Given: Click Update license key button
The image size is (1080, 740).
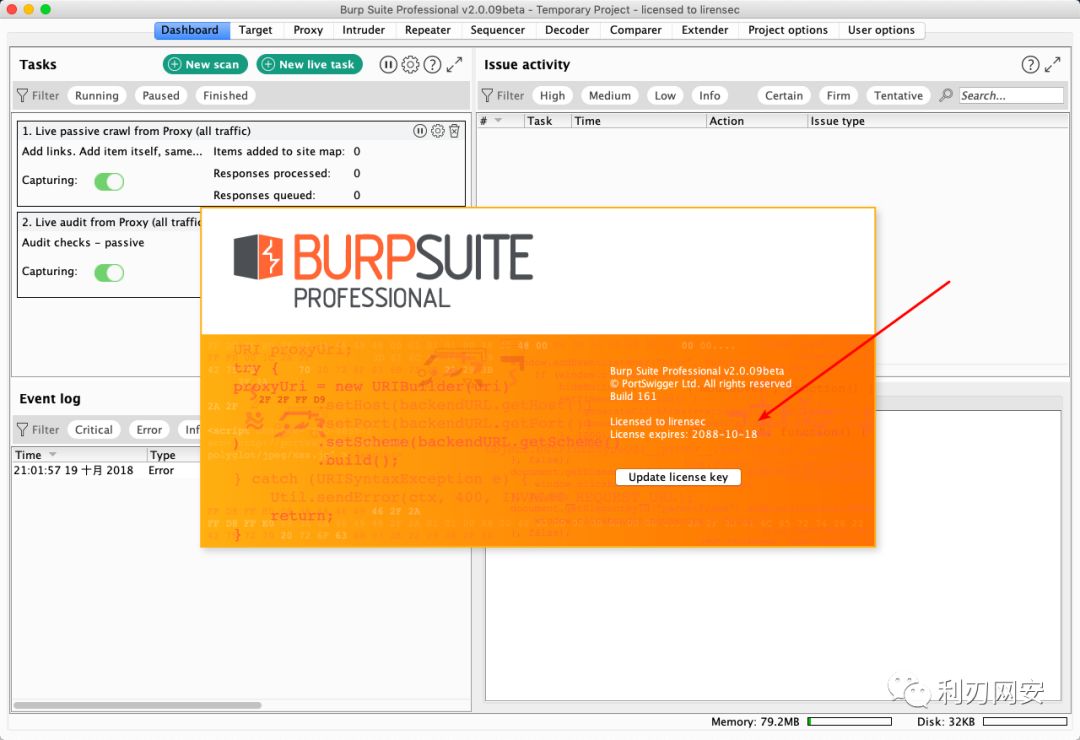Looking at the screenshot, I should 678,477.
